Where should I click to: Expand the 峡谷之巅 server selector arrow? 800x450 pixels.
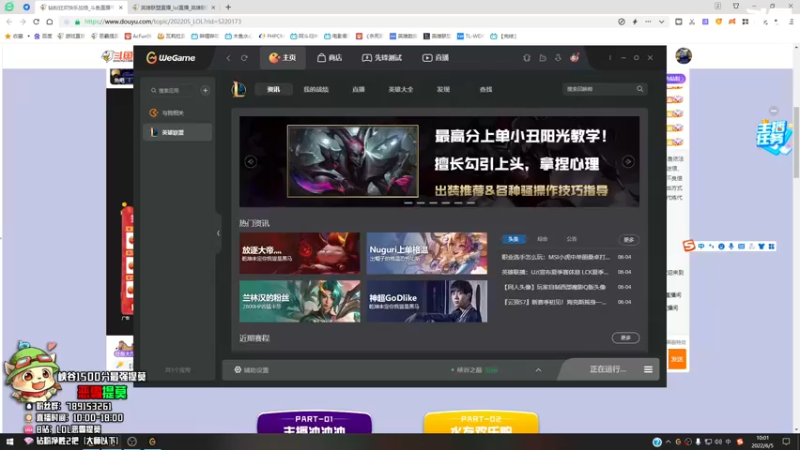point(538,370)
